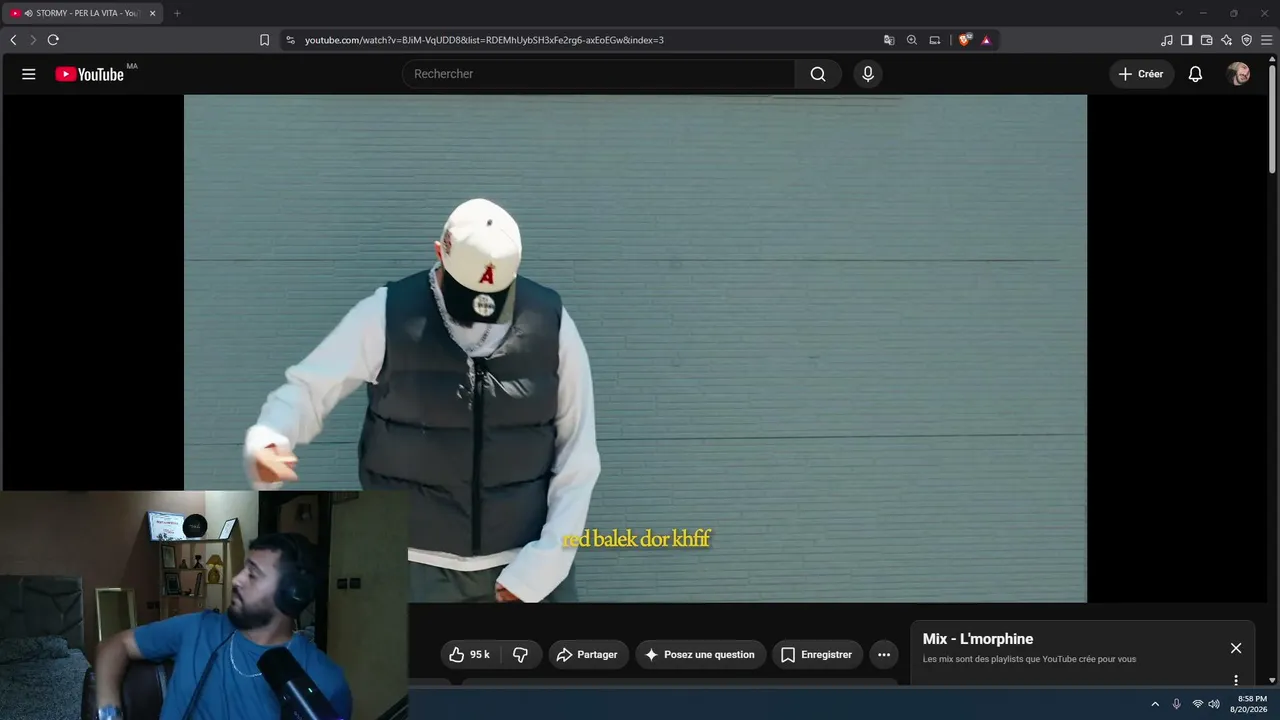Image resolution: width=1280 pixels, height=720 pixels.
Task: Open more actions ellipsis under video
Action: coord(884,655)
